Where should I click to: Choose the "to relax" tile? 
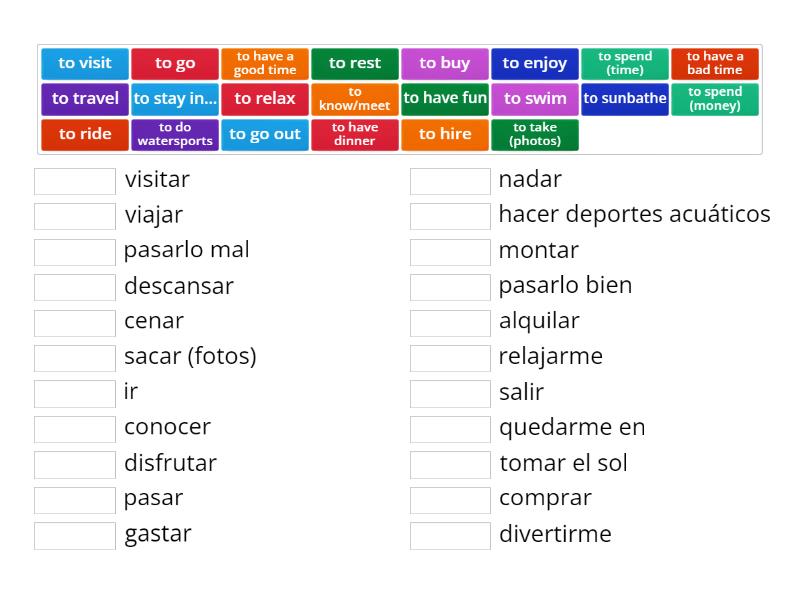click(264, 99)
